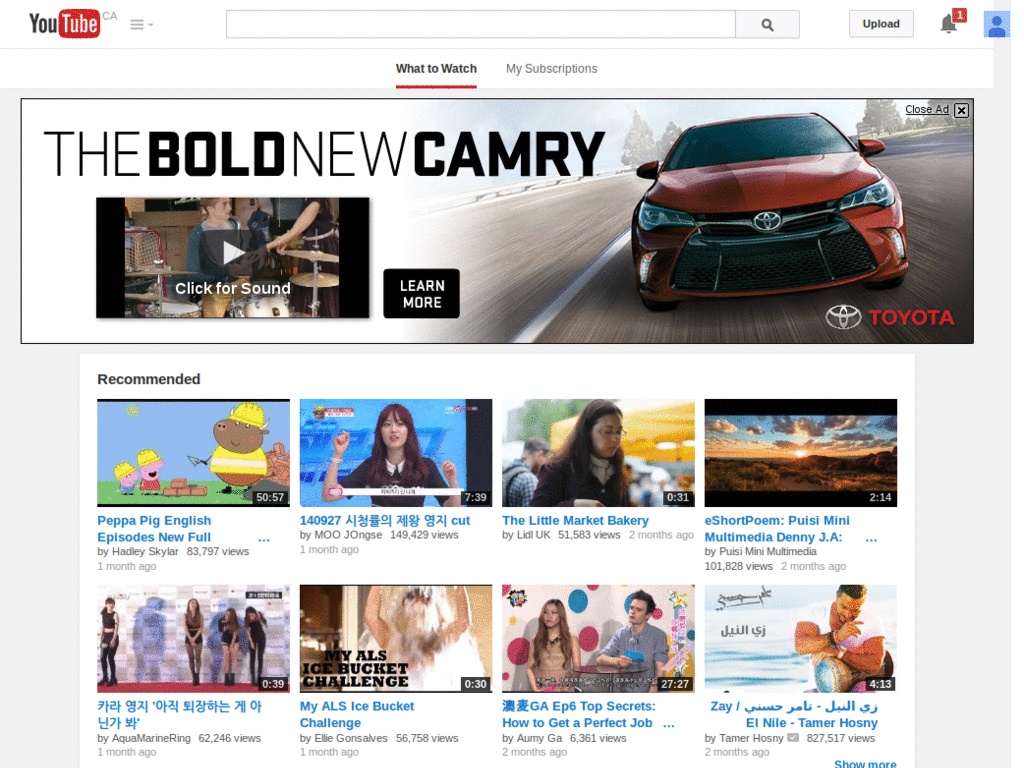
Task: Play the Click for Sound ad video
Action: click(x=232, y=258)
